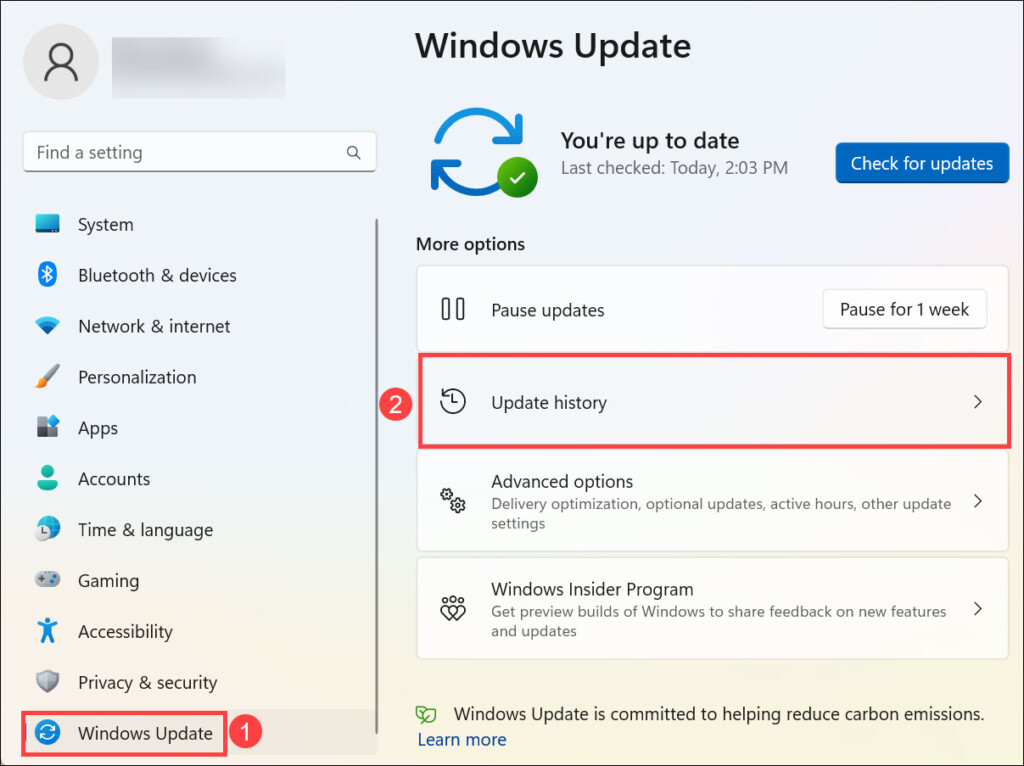Click the Personalization paintbrush icon
Image resolution: width=1024 pixels, height=766 pixels.
[x=47, y=376]
